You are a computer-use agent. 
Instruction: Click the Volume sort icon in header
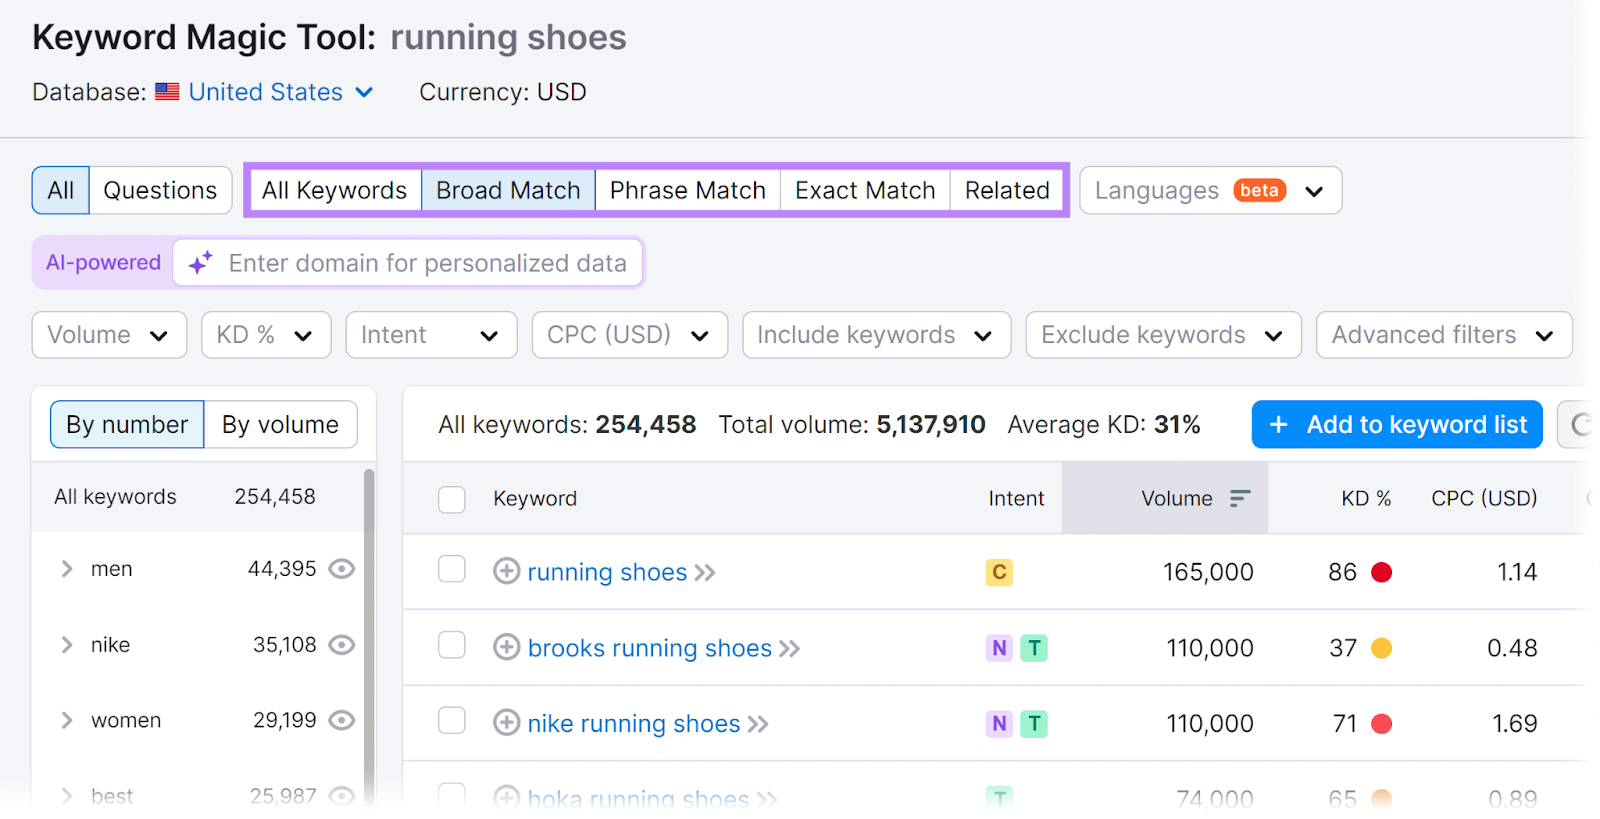pos(1240,498)
